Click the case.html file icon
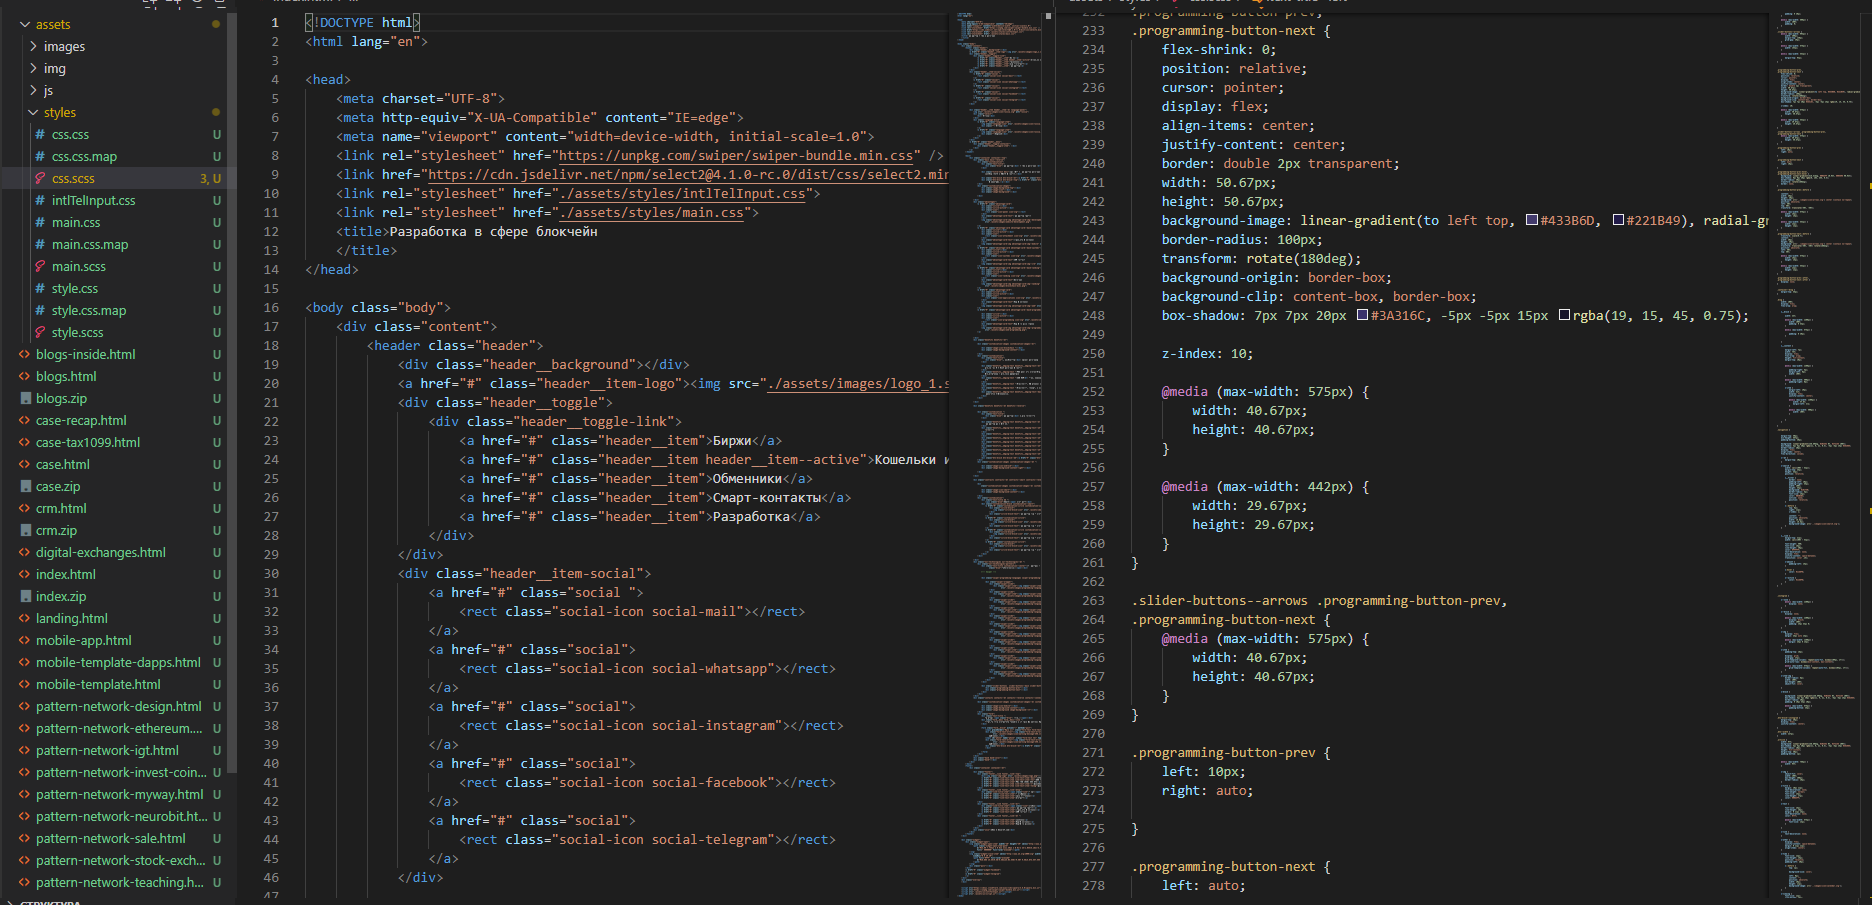The image size is (1872, 905). [x=25, y=464]
